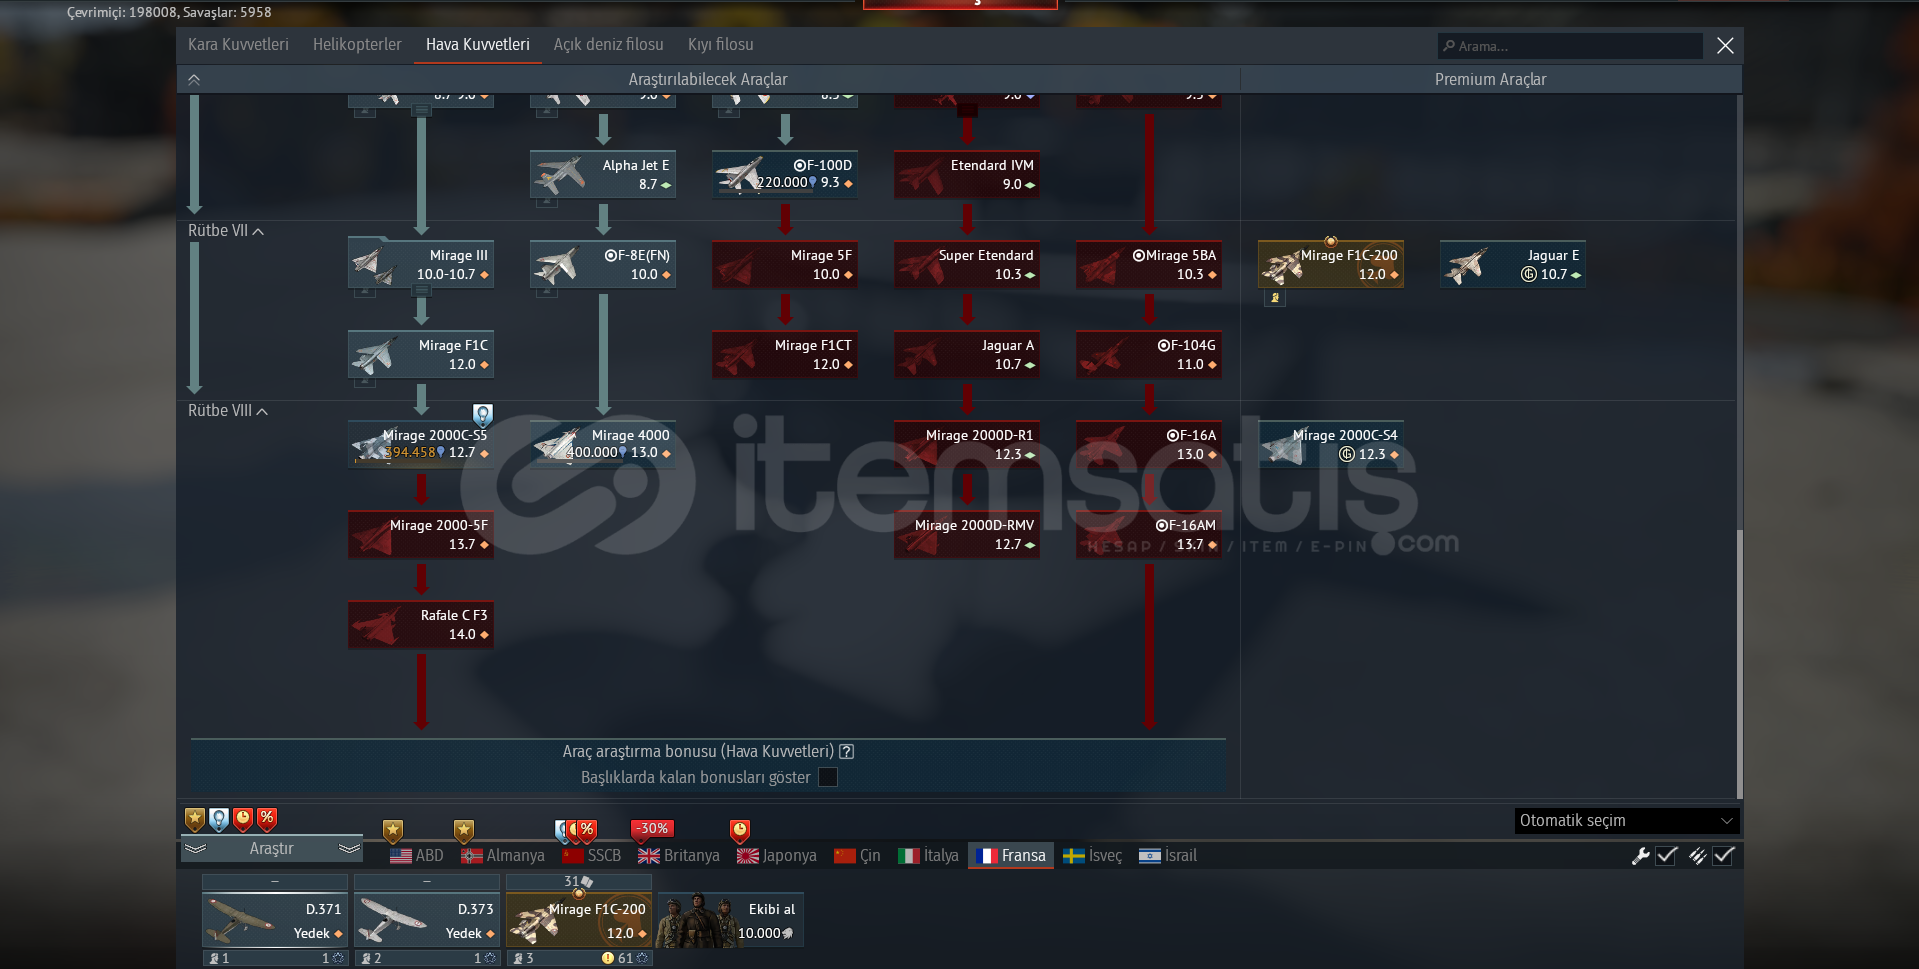Screen dimensions: 1919x969
Task: Select the D.373 crew slot aircraft
Action: (427, 921)
